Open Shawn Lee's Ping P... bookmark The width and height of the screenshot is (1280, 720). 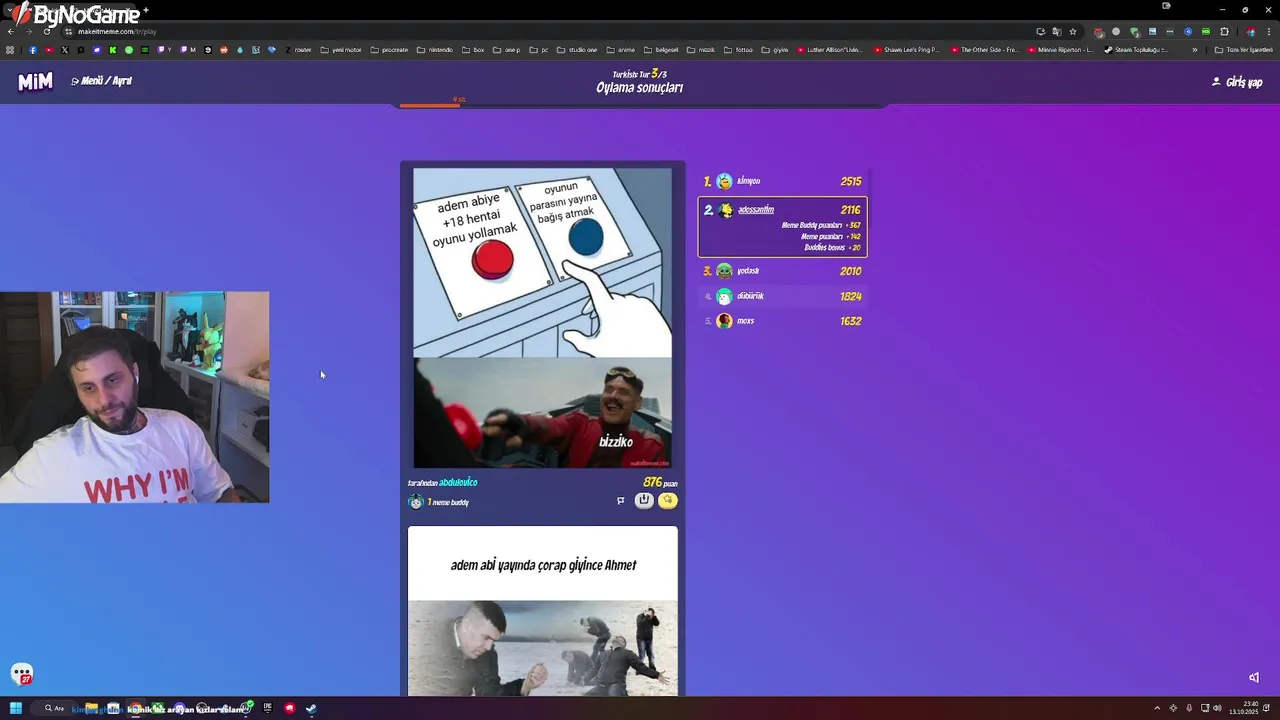[x=907, y=49]
